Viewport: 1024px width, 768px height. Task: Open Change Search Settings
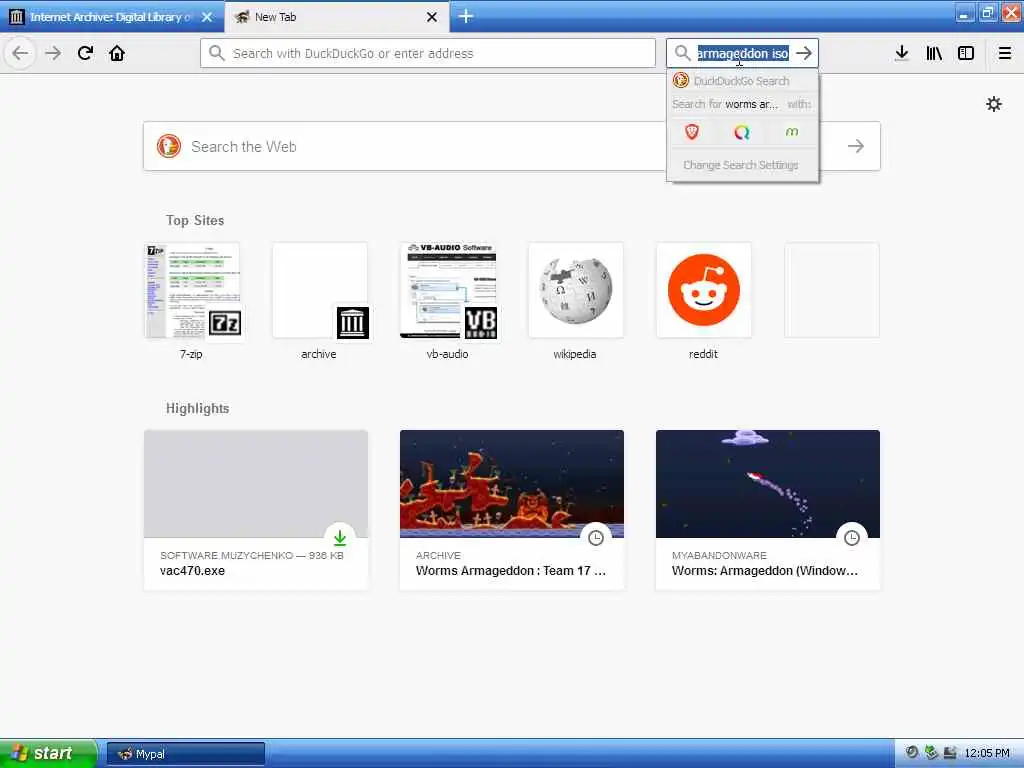click(x=742, y=165)
